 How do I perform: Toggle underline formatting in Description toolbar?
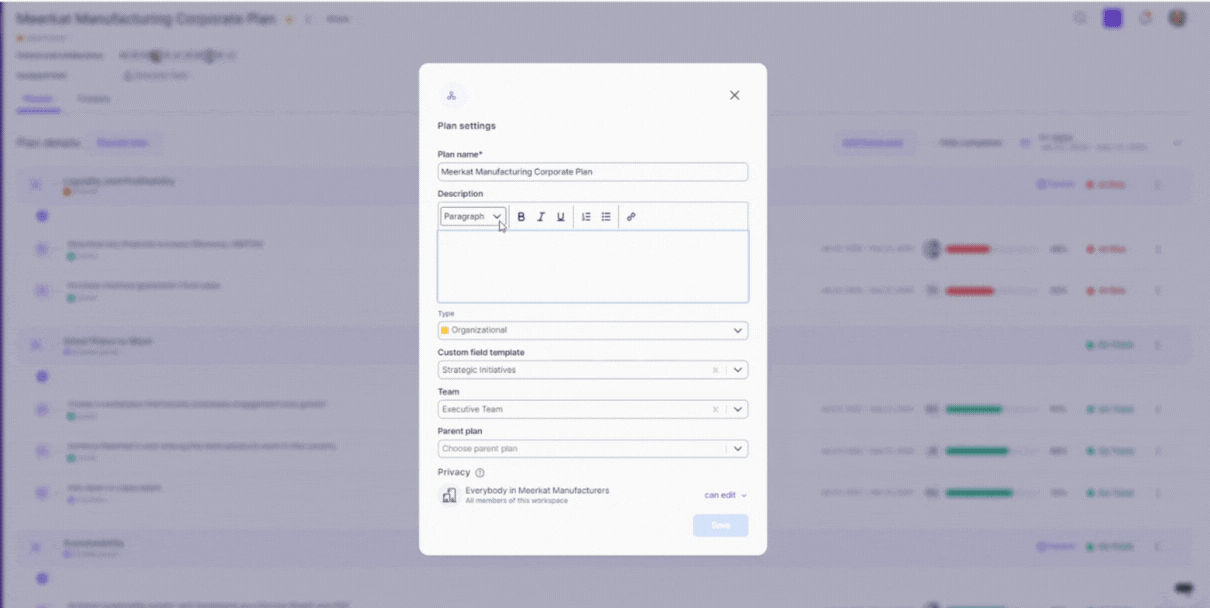pyautogui.click(x=561, y=217)
